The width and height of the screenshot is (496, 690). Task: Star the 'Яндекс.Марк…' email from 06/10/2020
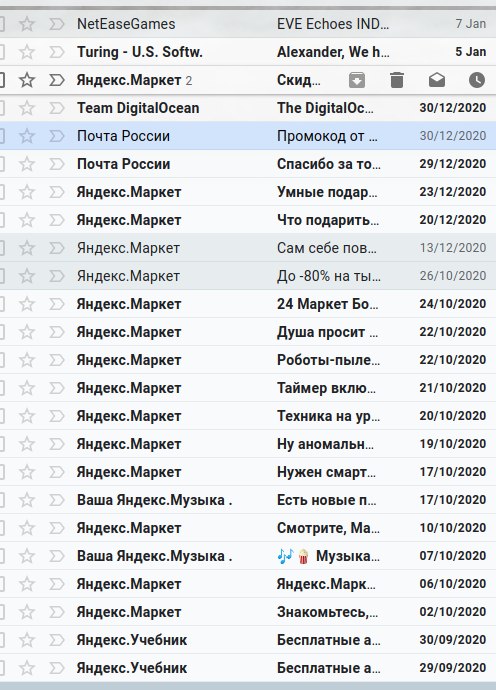27,584
